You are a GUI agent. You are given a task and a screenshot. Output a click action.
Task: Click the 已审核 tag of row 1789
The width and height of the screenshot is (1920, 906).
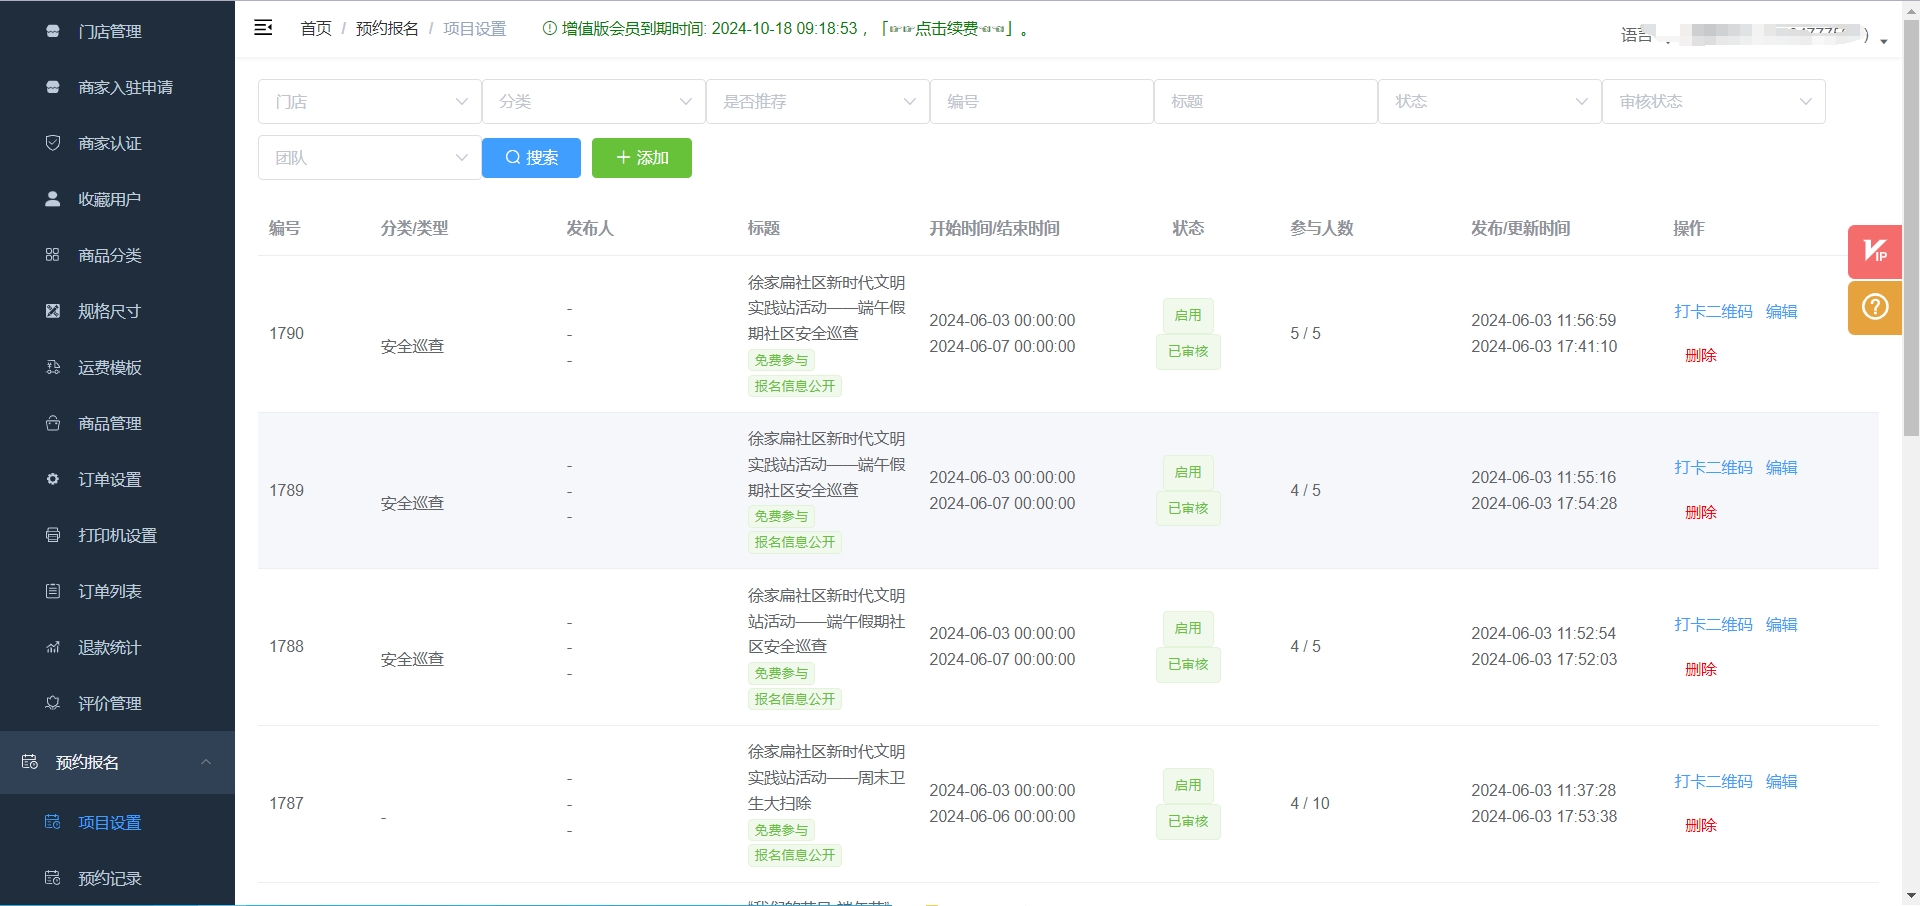1188,508
